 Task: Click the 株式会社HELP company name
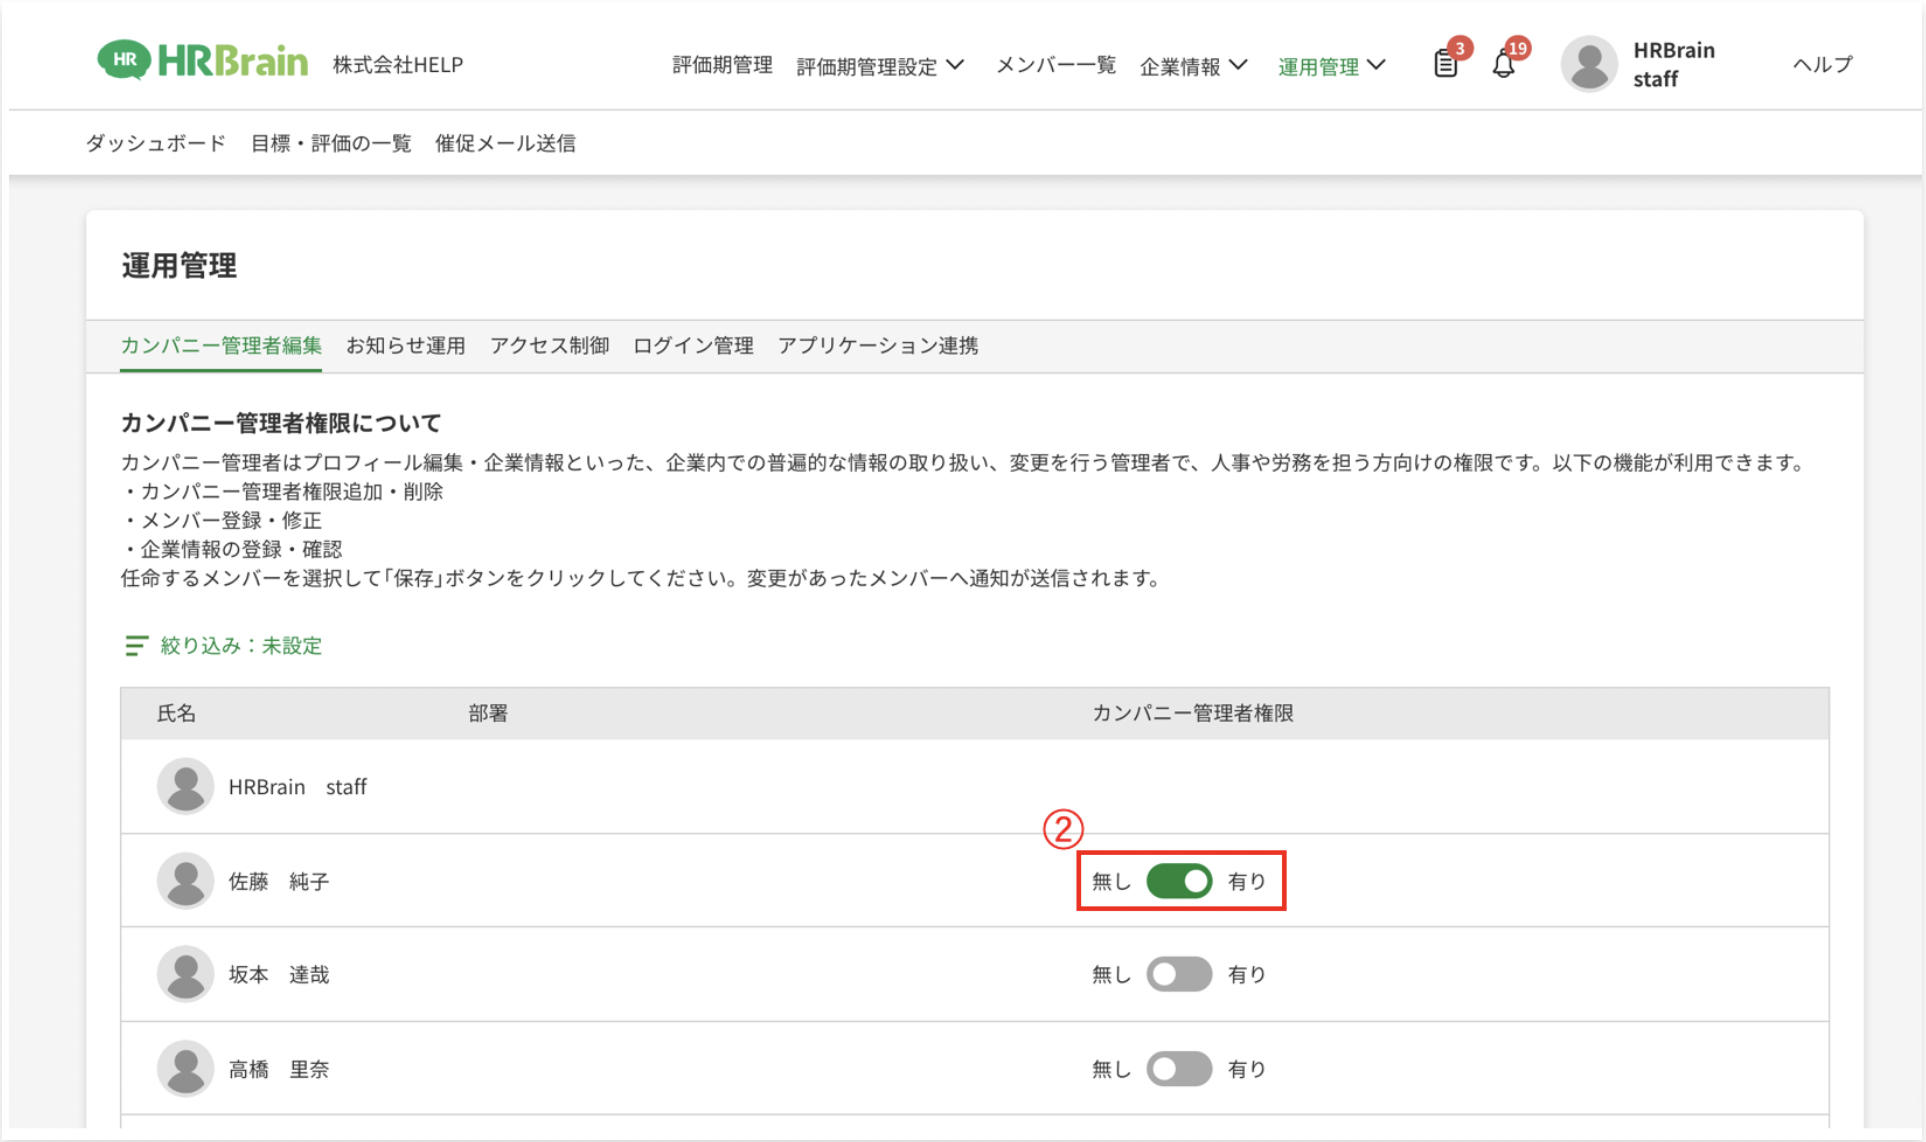[x=398, y=65]
